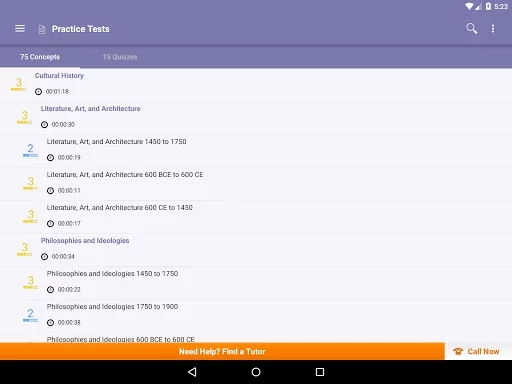The image size is (512, 384).
Task: Tap level 2 badge for Philosophies 1750 to 1900
Action: (x=30, y=315)
